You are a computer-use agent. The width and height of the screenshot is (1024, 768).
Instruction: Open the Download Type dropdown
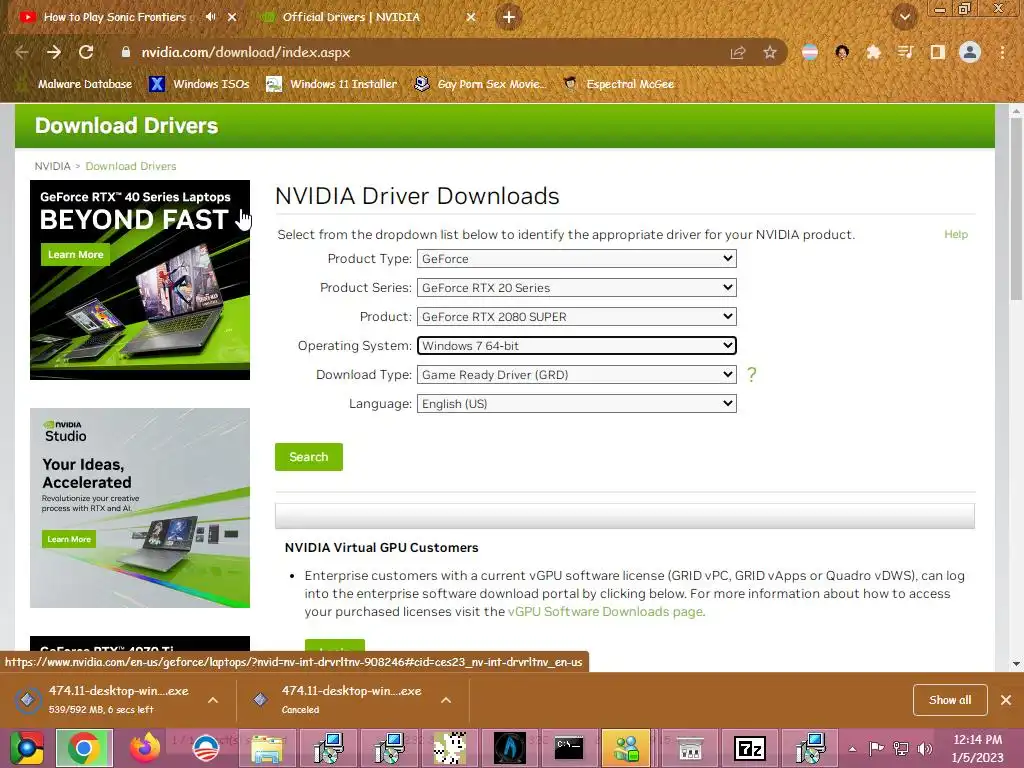click(577, 374)
